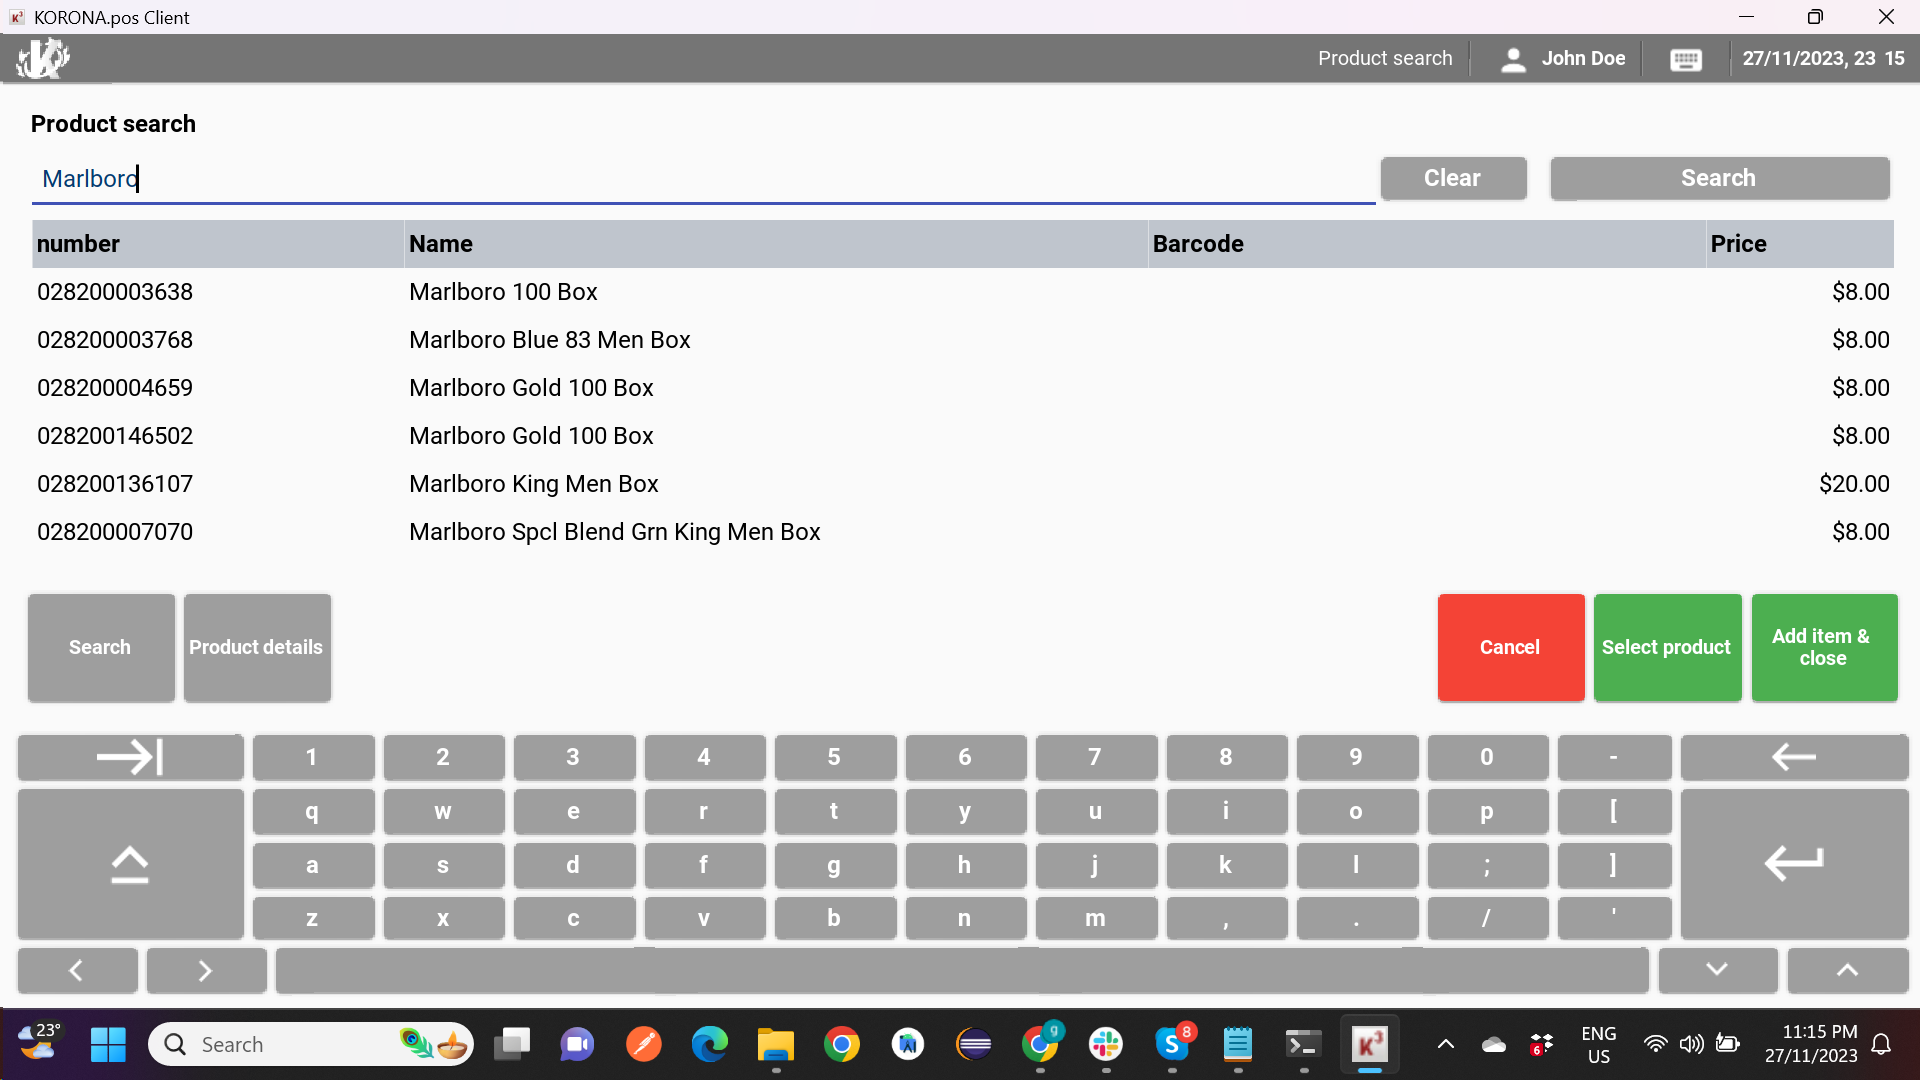Open Product details
This screenshot has width=1920, height=1080.
coord(257,647)
